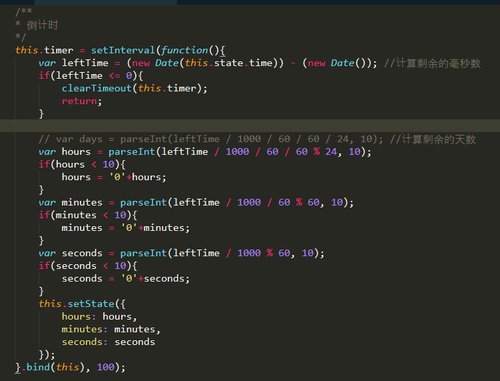Click the "function" keyword in setInterval
This screenshot has height=381, width=500.
[184, 50]
